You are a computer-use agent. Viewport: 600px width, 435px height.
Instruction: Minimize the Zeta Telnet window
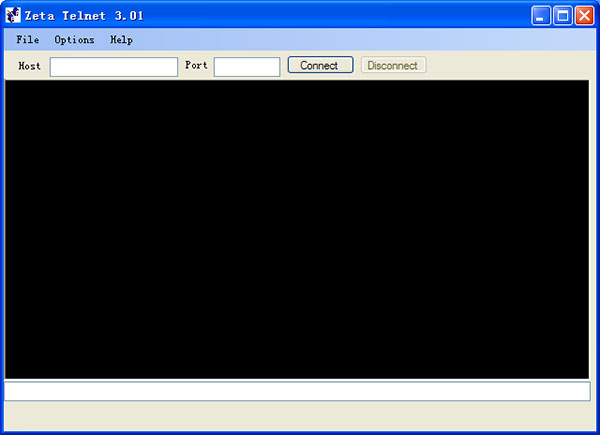(541, 16)
